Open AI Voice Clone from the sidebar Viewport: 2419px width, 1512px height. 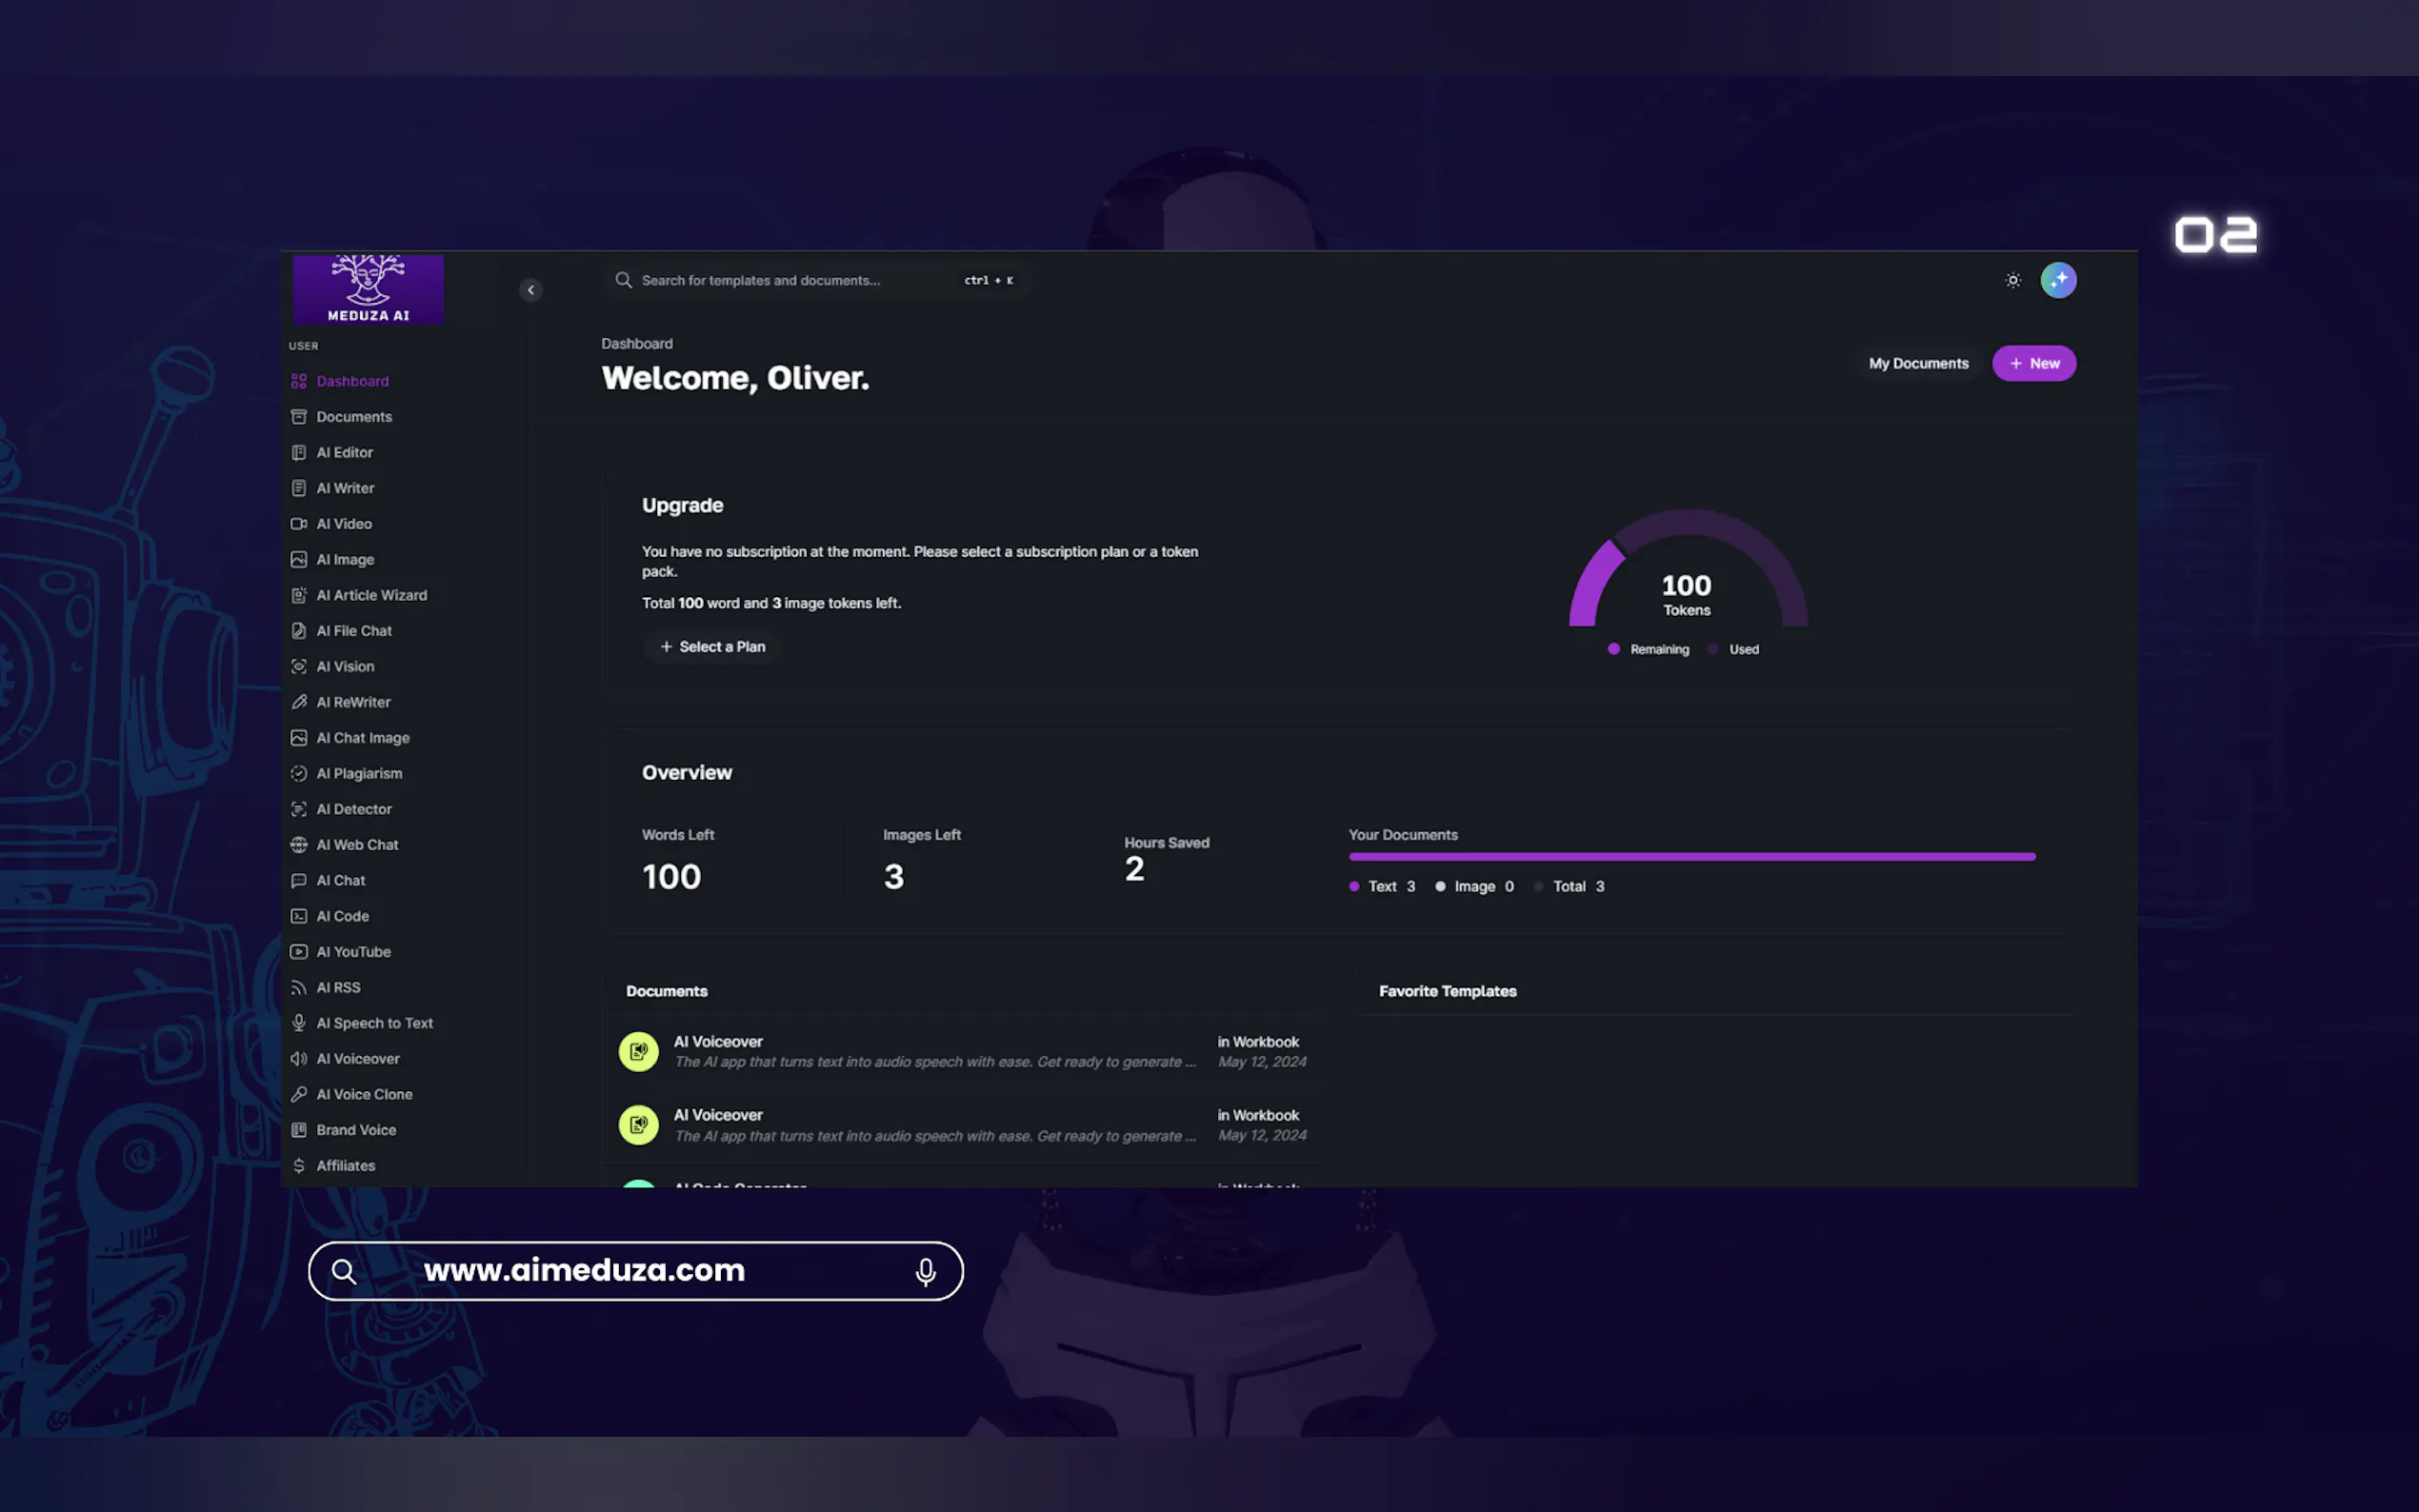point(363,1094)
